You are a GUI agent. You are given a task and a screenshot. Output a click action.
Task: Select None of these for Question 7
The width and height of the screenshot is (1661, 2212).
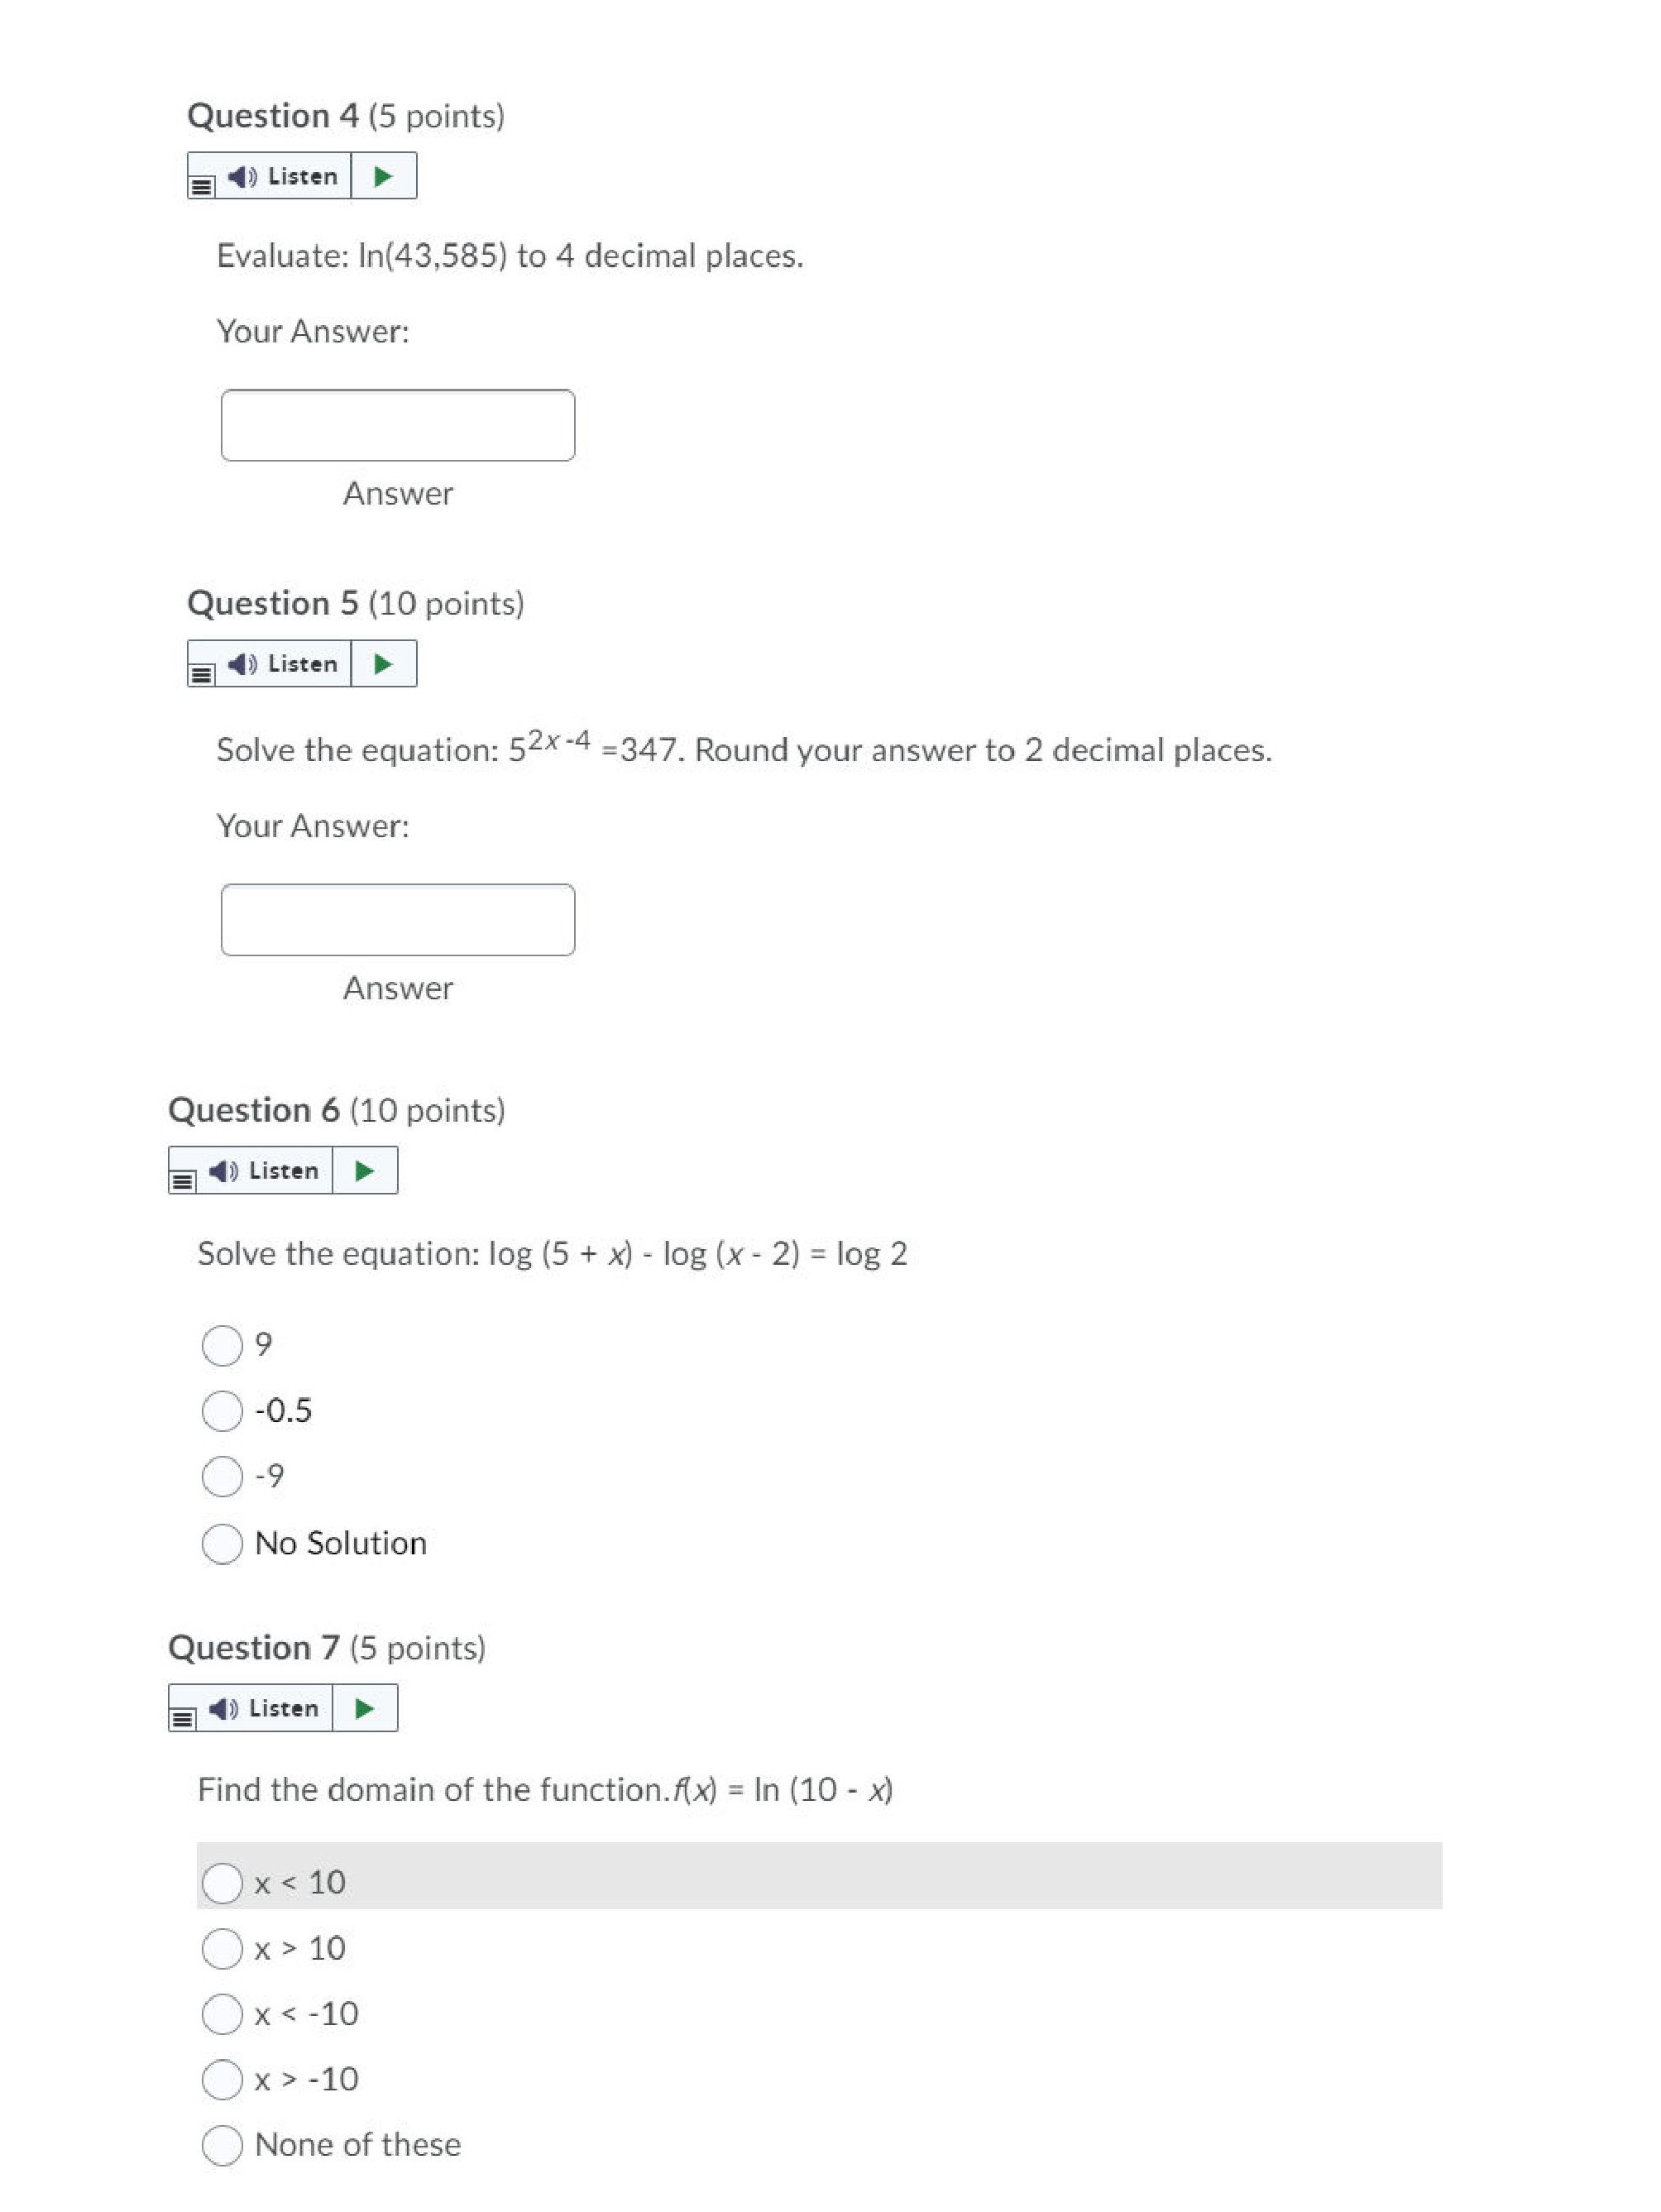coord(222,2145)
